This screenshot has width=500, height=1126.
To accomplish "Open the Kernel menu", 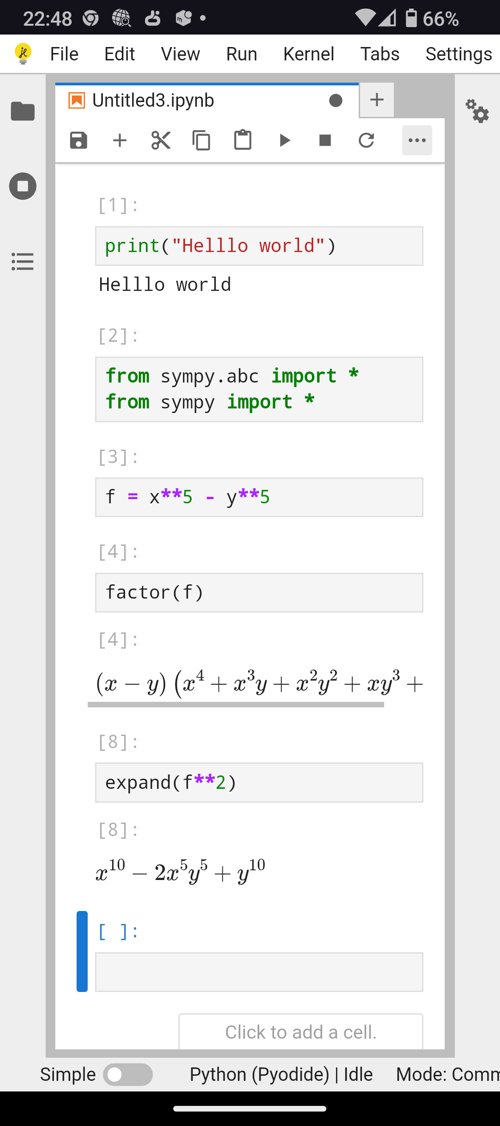I will click(x=309, y=54).
